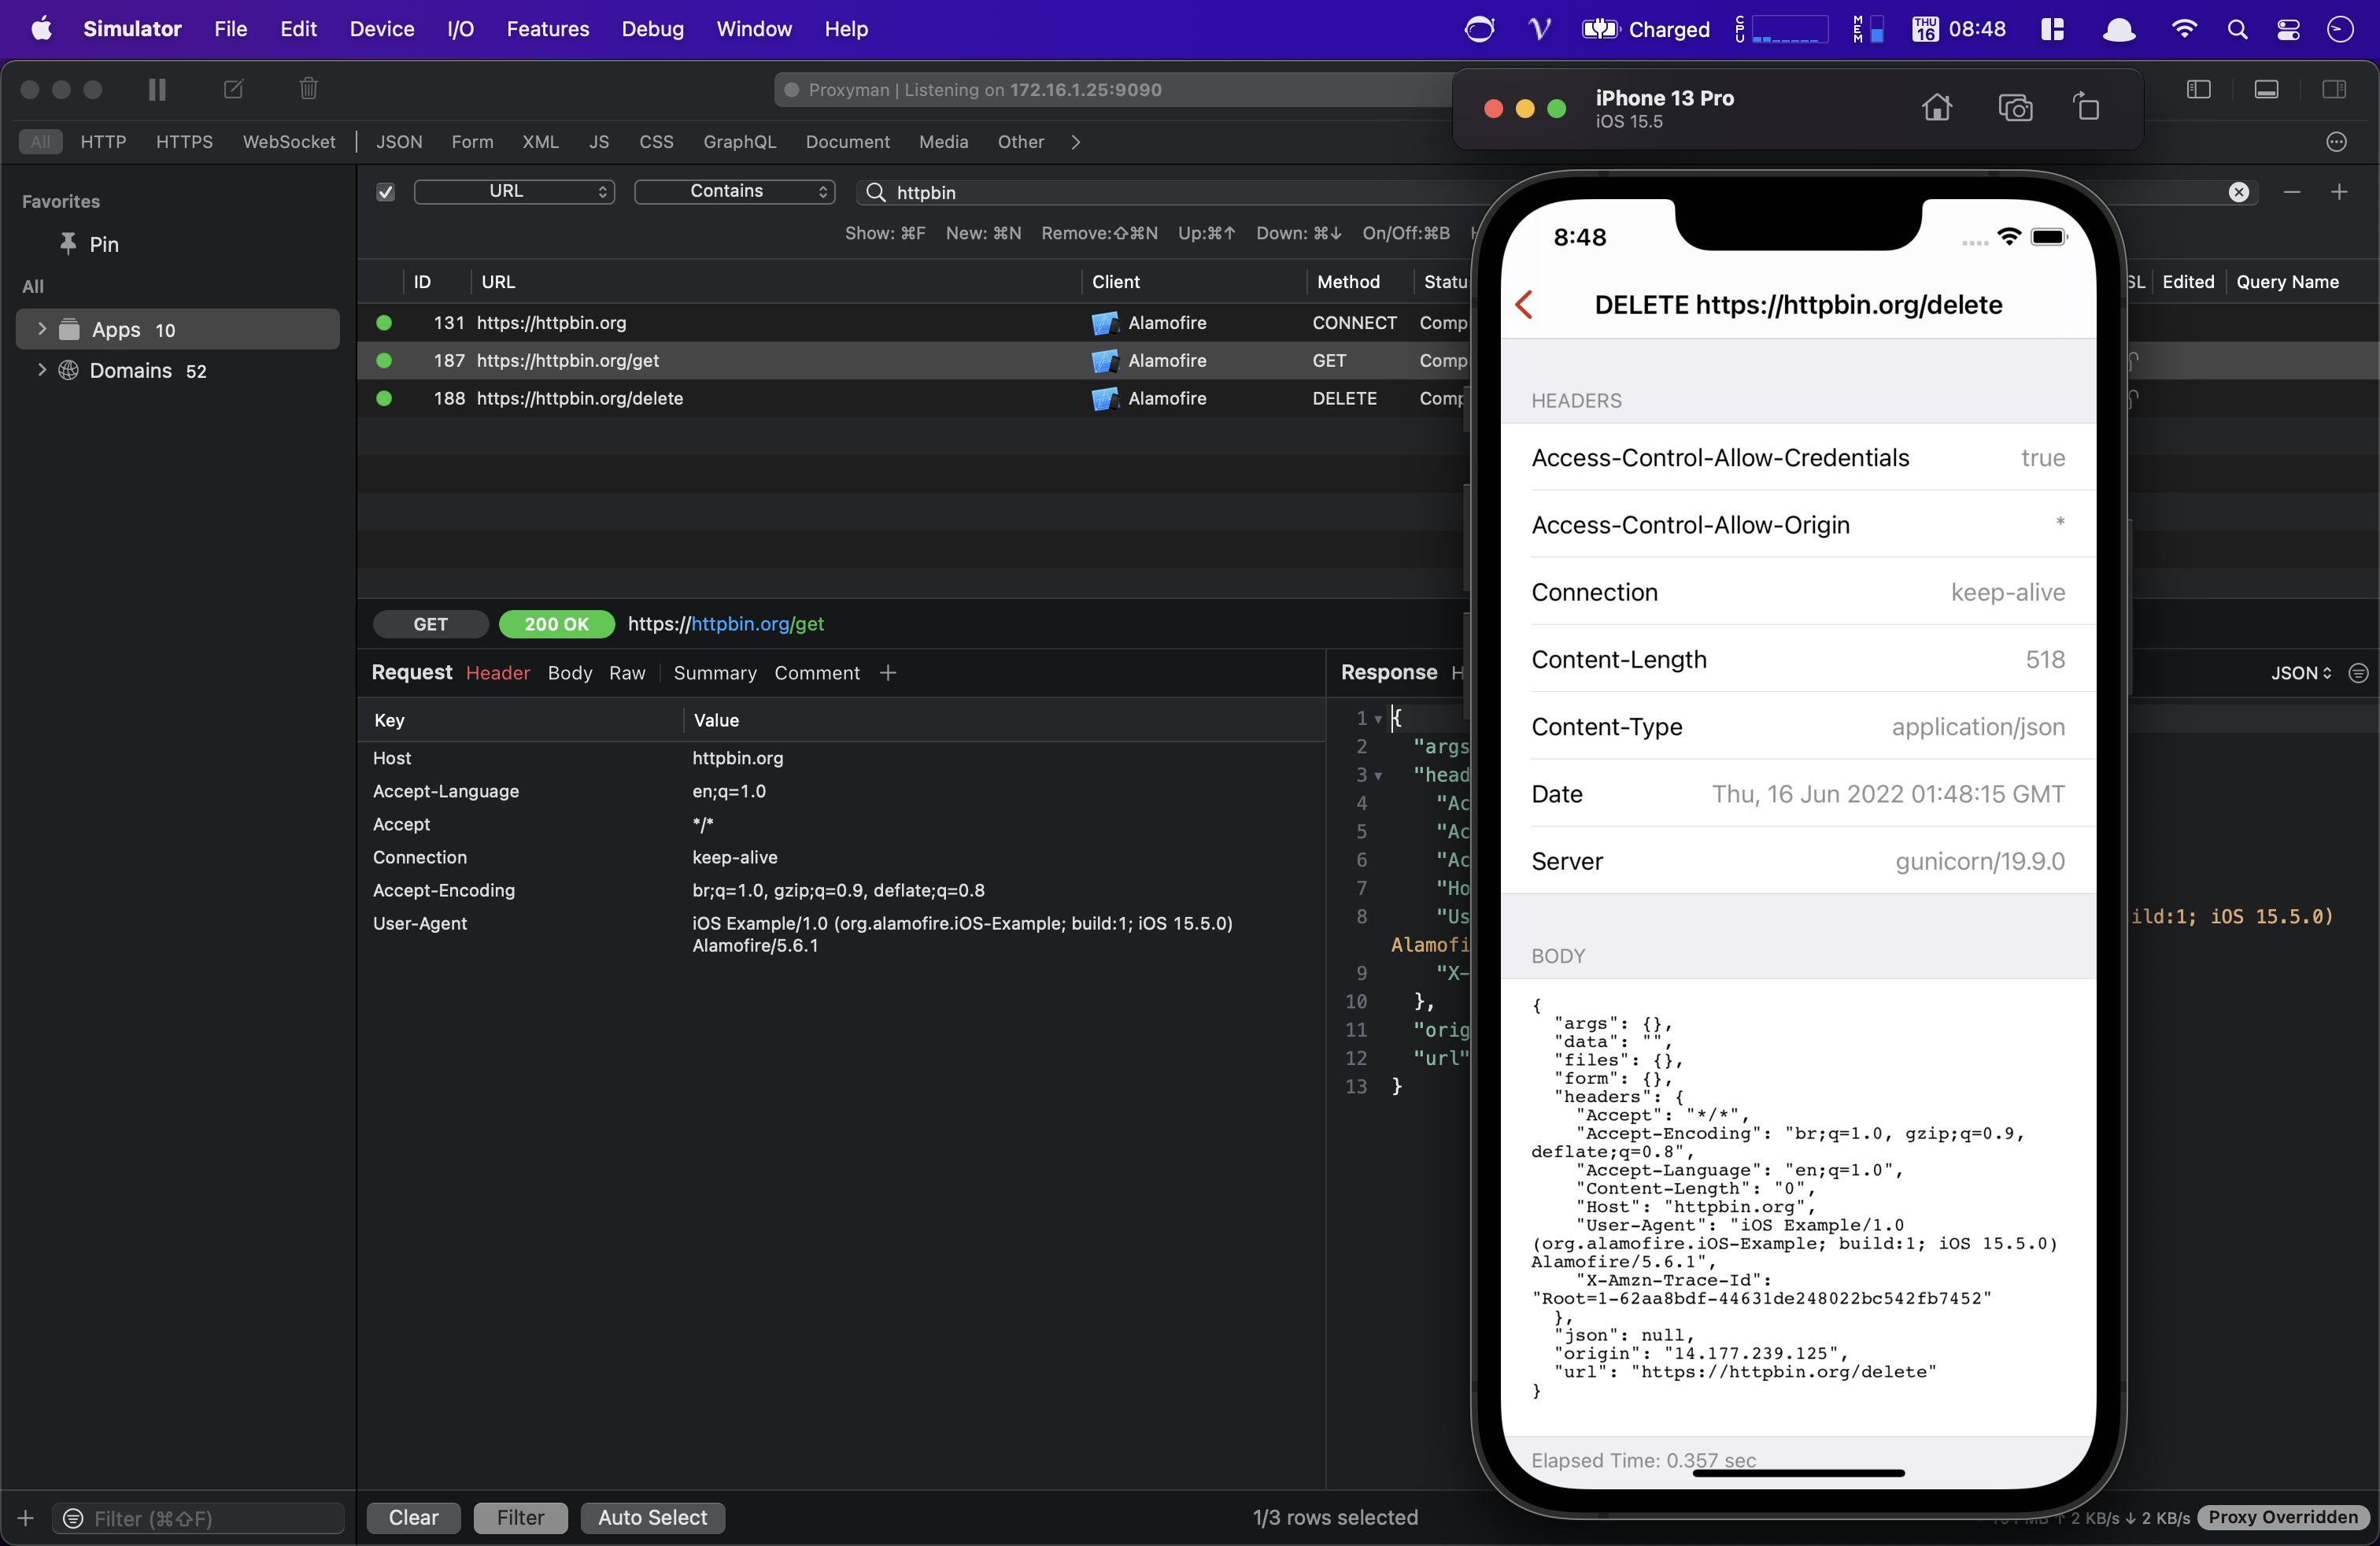
Task: Toggle the Auto Select button
Action: tap(652, 1517)
